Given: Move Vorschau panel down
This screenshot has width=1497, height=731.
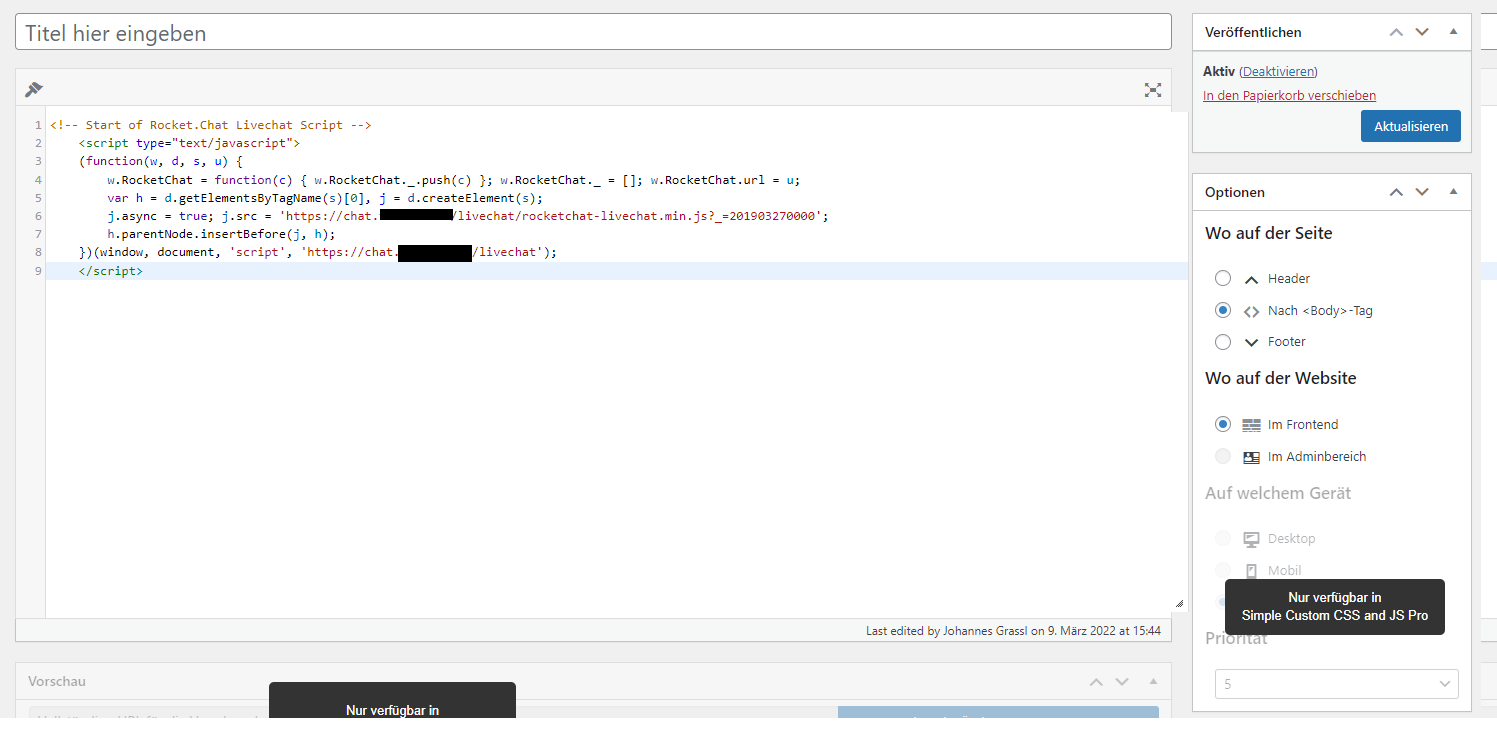Looking at the screenshot, I should [1122, 682].
